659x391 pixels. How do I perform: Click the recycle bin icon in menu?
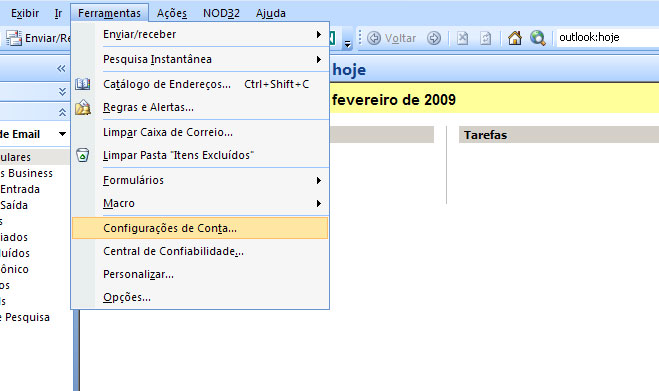[83, 155]
